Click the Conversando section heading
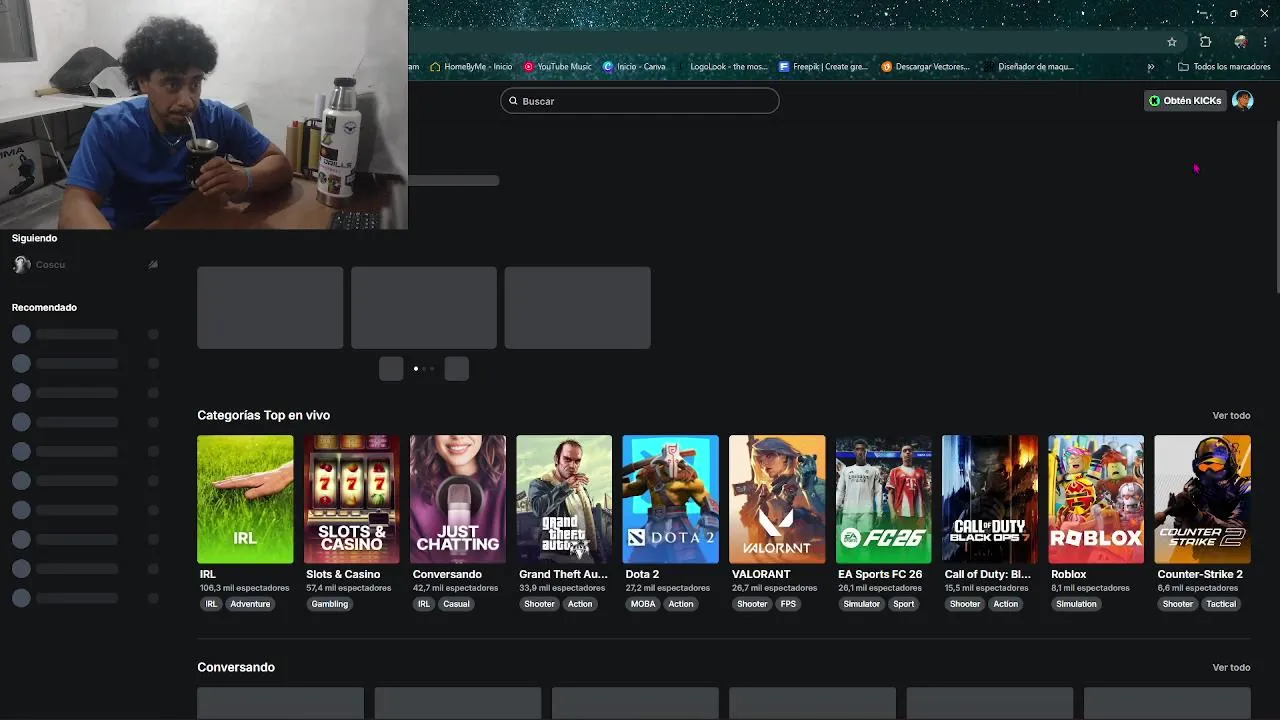 point(236,667)
